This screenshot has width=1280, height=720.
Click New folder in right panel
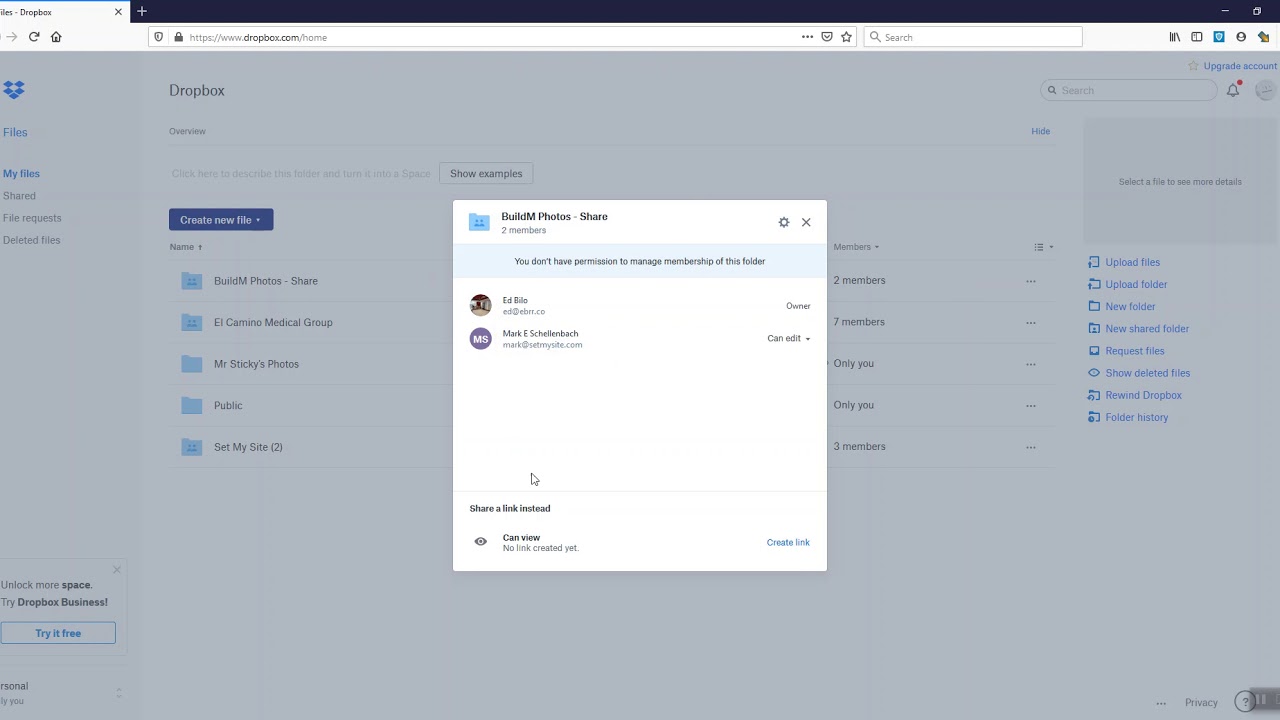[x=1130, y=306]
